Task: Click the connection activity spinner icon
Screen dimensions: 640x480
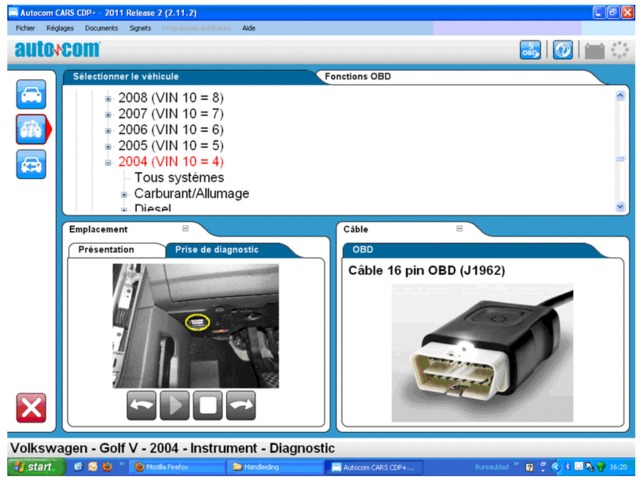Action: pos(620,50)
